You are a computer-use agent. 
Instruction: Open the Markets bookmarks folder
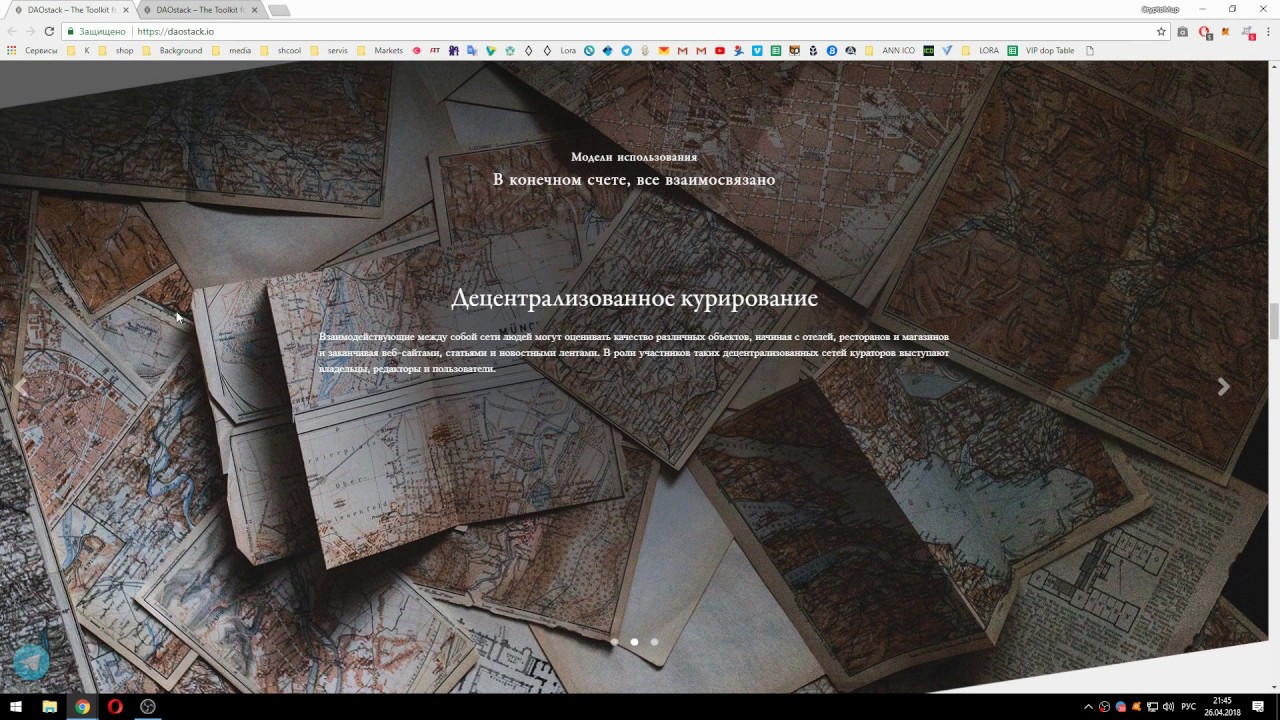[380, 50]
